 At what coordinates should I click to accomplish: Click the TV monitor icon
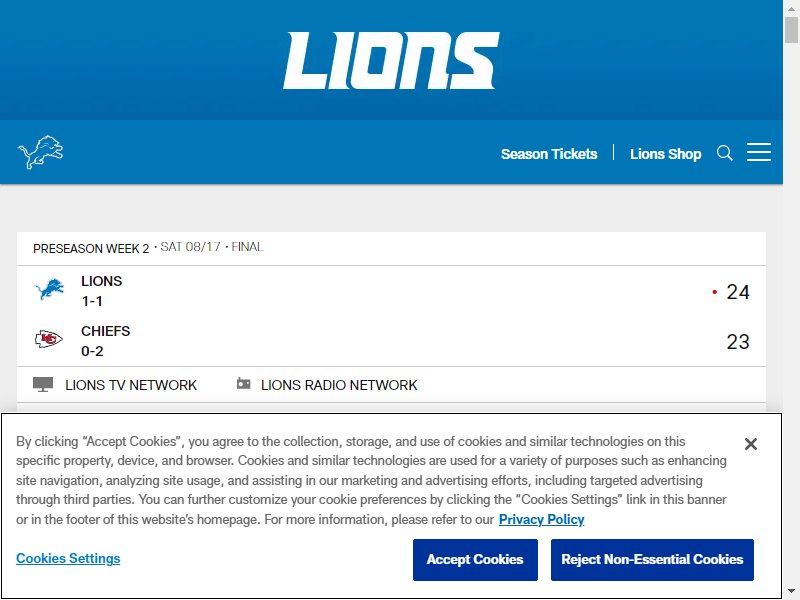click(x=43, y=385)
